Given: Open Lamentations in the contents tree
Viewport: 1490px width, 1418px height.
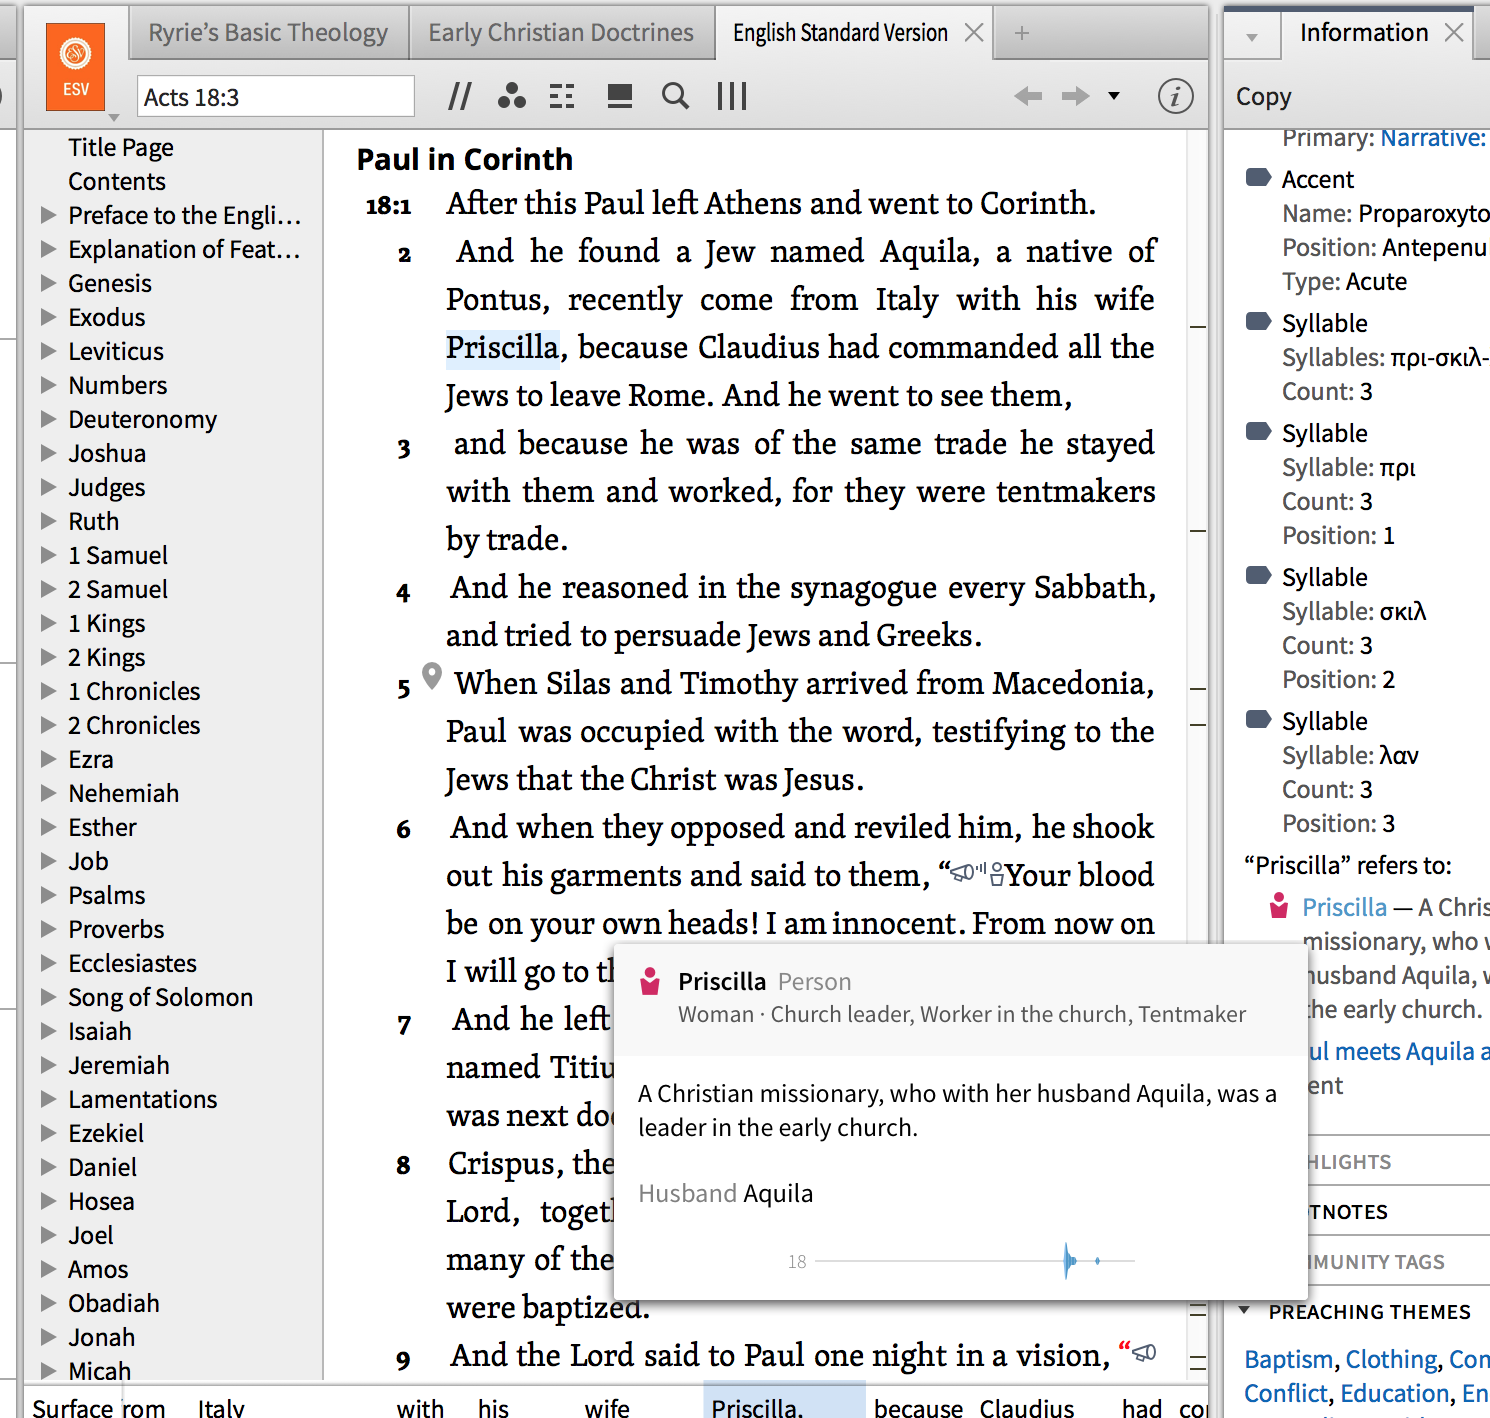Looking at the screenshot, I should (x=143, y=1099).
